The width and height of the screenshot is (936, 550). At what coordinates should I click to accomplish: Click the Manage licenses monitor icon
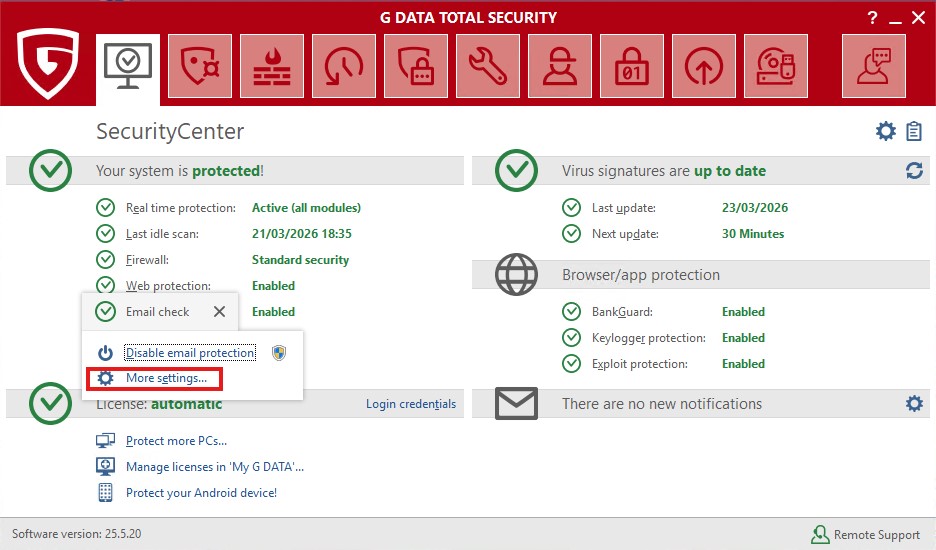[106, 466]
